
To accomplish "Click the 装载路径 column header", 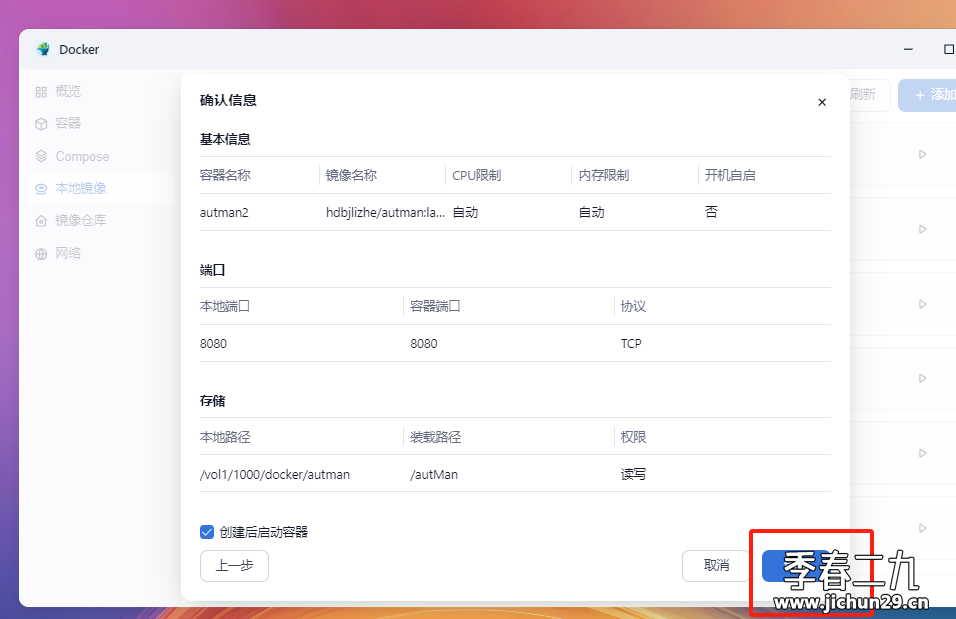I will [x=435, y=437].
